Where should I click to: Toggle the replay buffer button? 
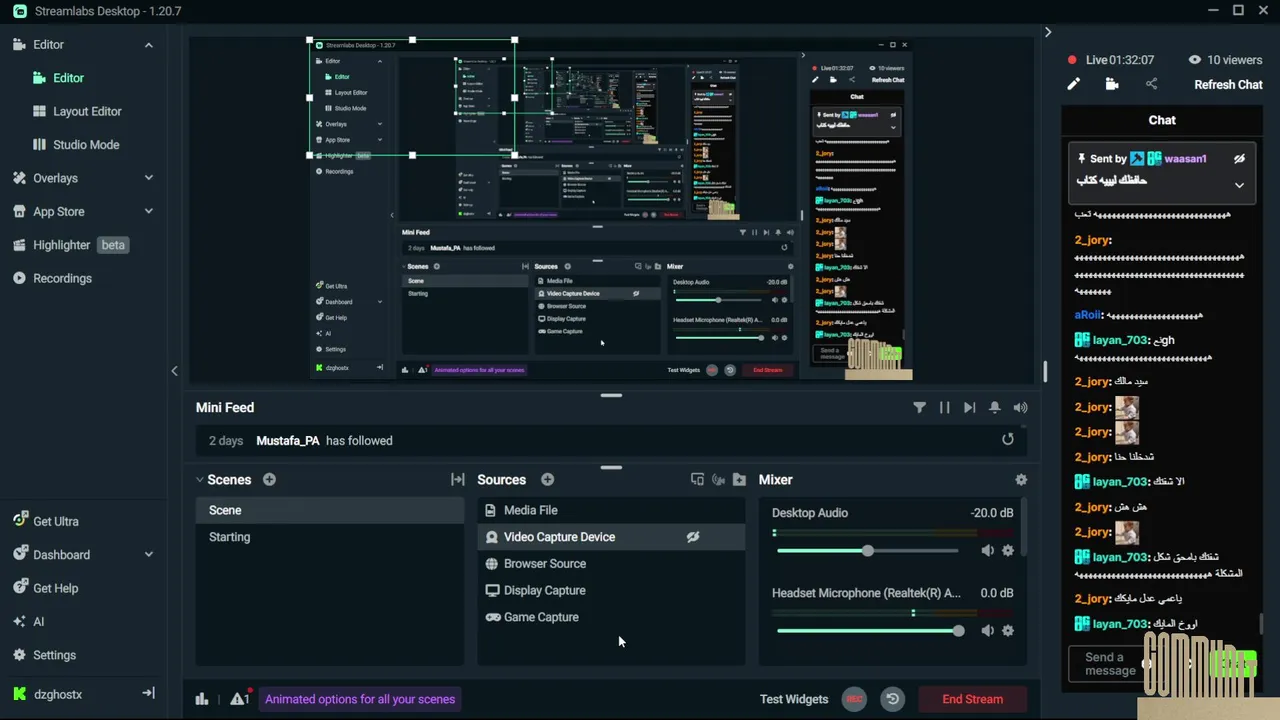pyautogui.click(x=893, y=700)
